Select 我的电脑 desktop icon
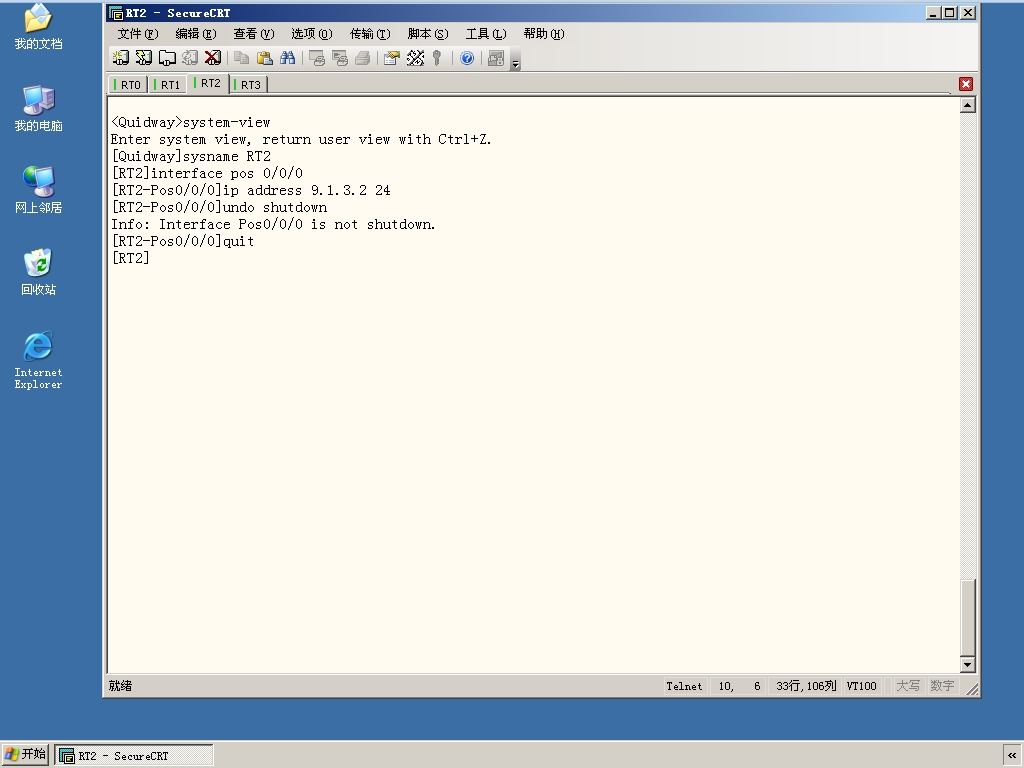The height and width of the screenshot is (768, 1024). [x=38, y=108]
